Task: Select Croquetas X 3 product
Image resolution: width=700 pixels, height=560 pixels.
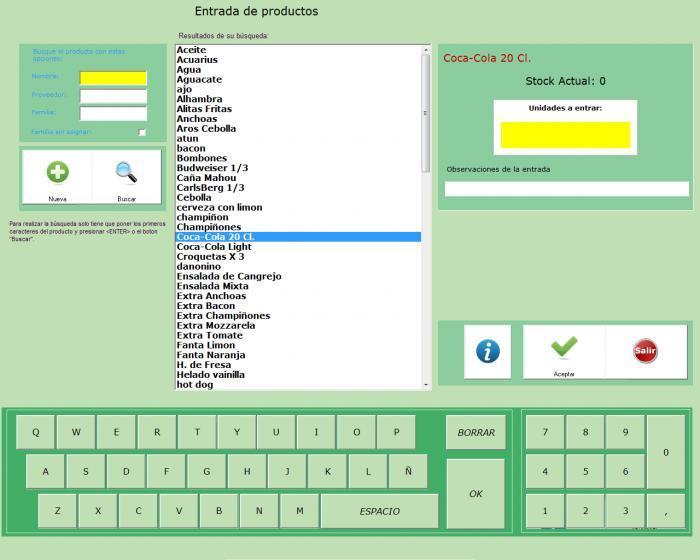Action: pos(298,256)
